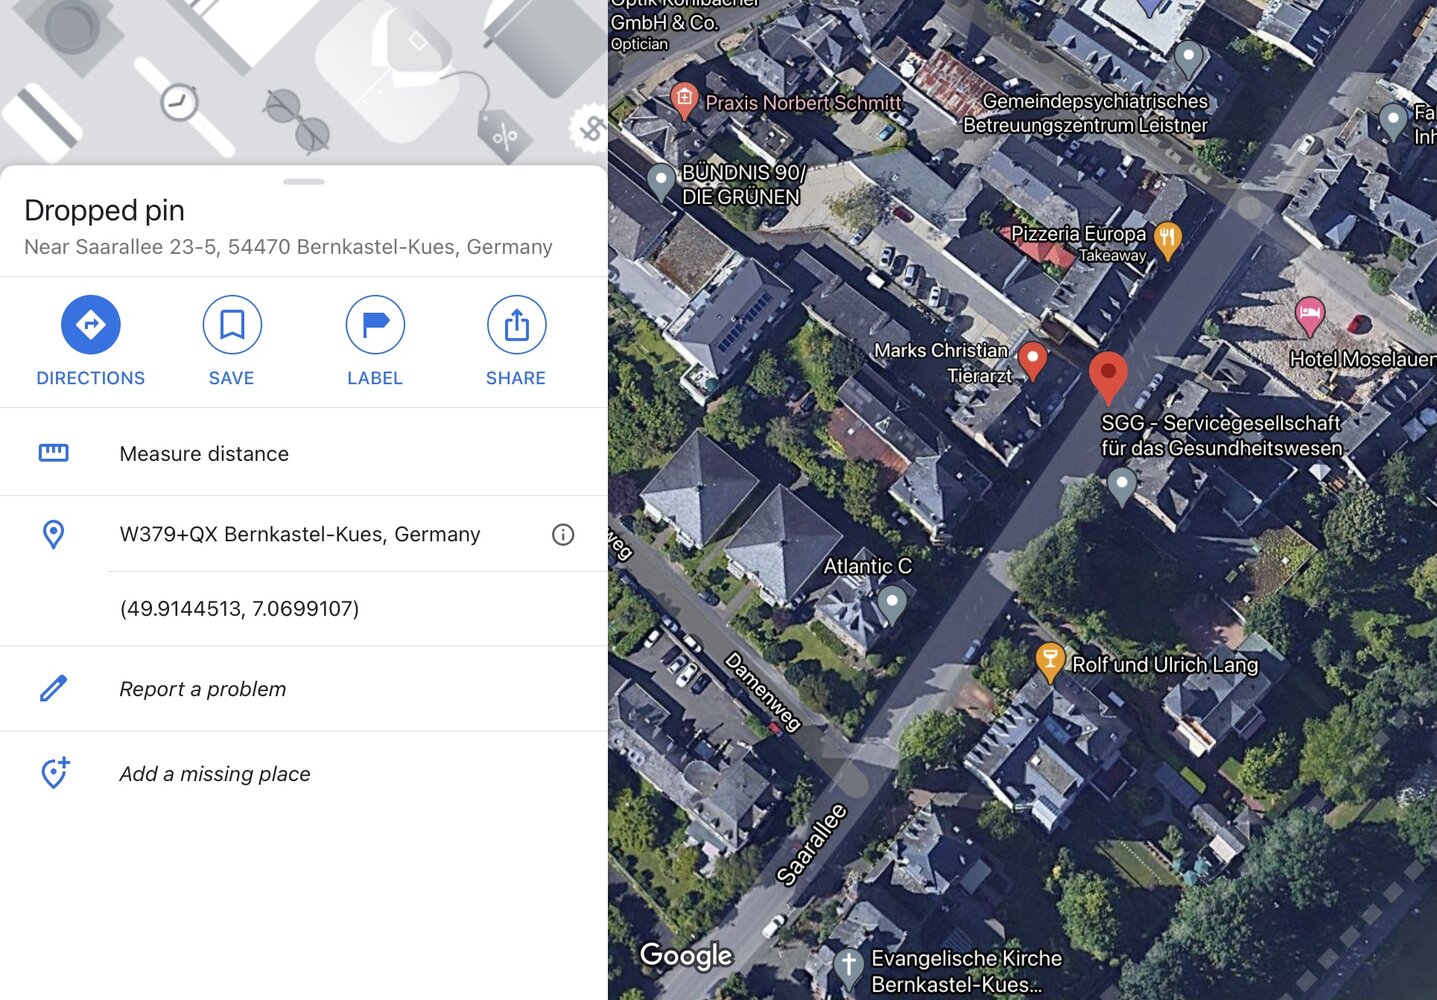This screenshot has height=1000, width=1437.
Task: Click the Damenweg street label
Action: (764, 691)
